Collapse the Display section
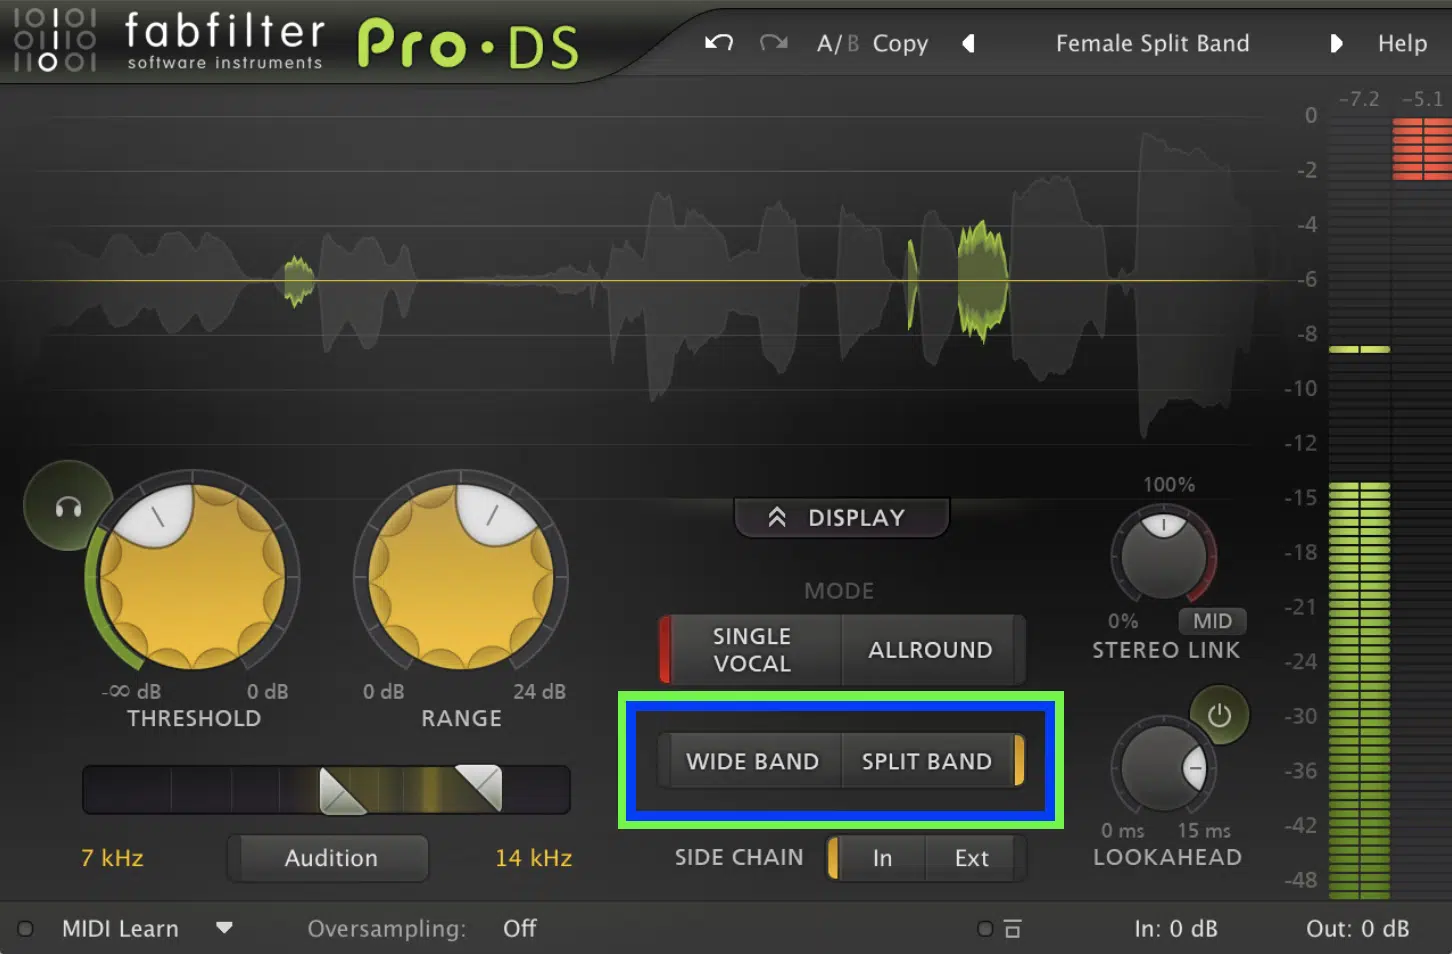This screenshot has width=1452, height=954. tap(841, 518)
